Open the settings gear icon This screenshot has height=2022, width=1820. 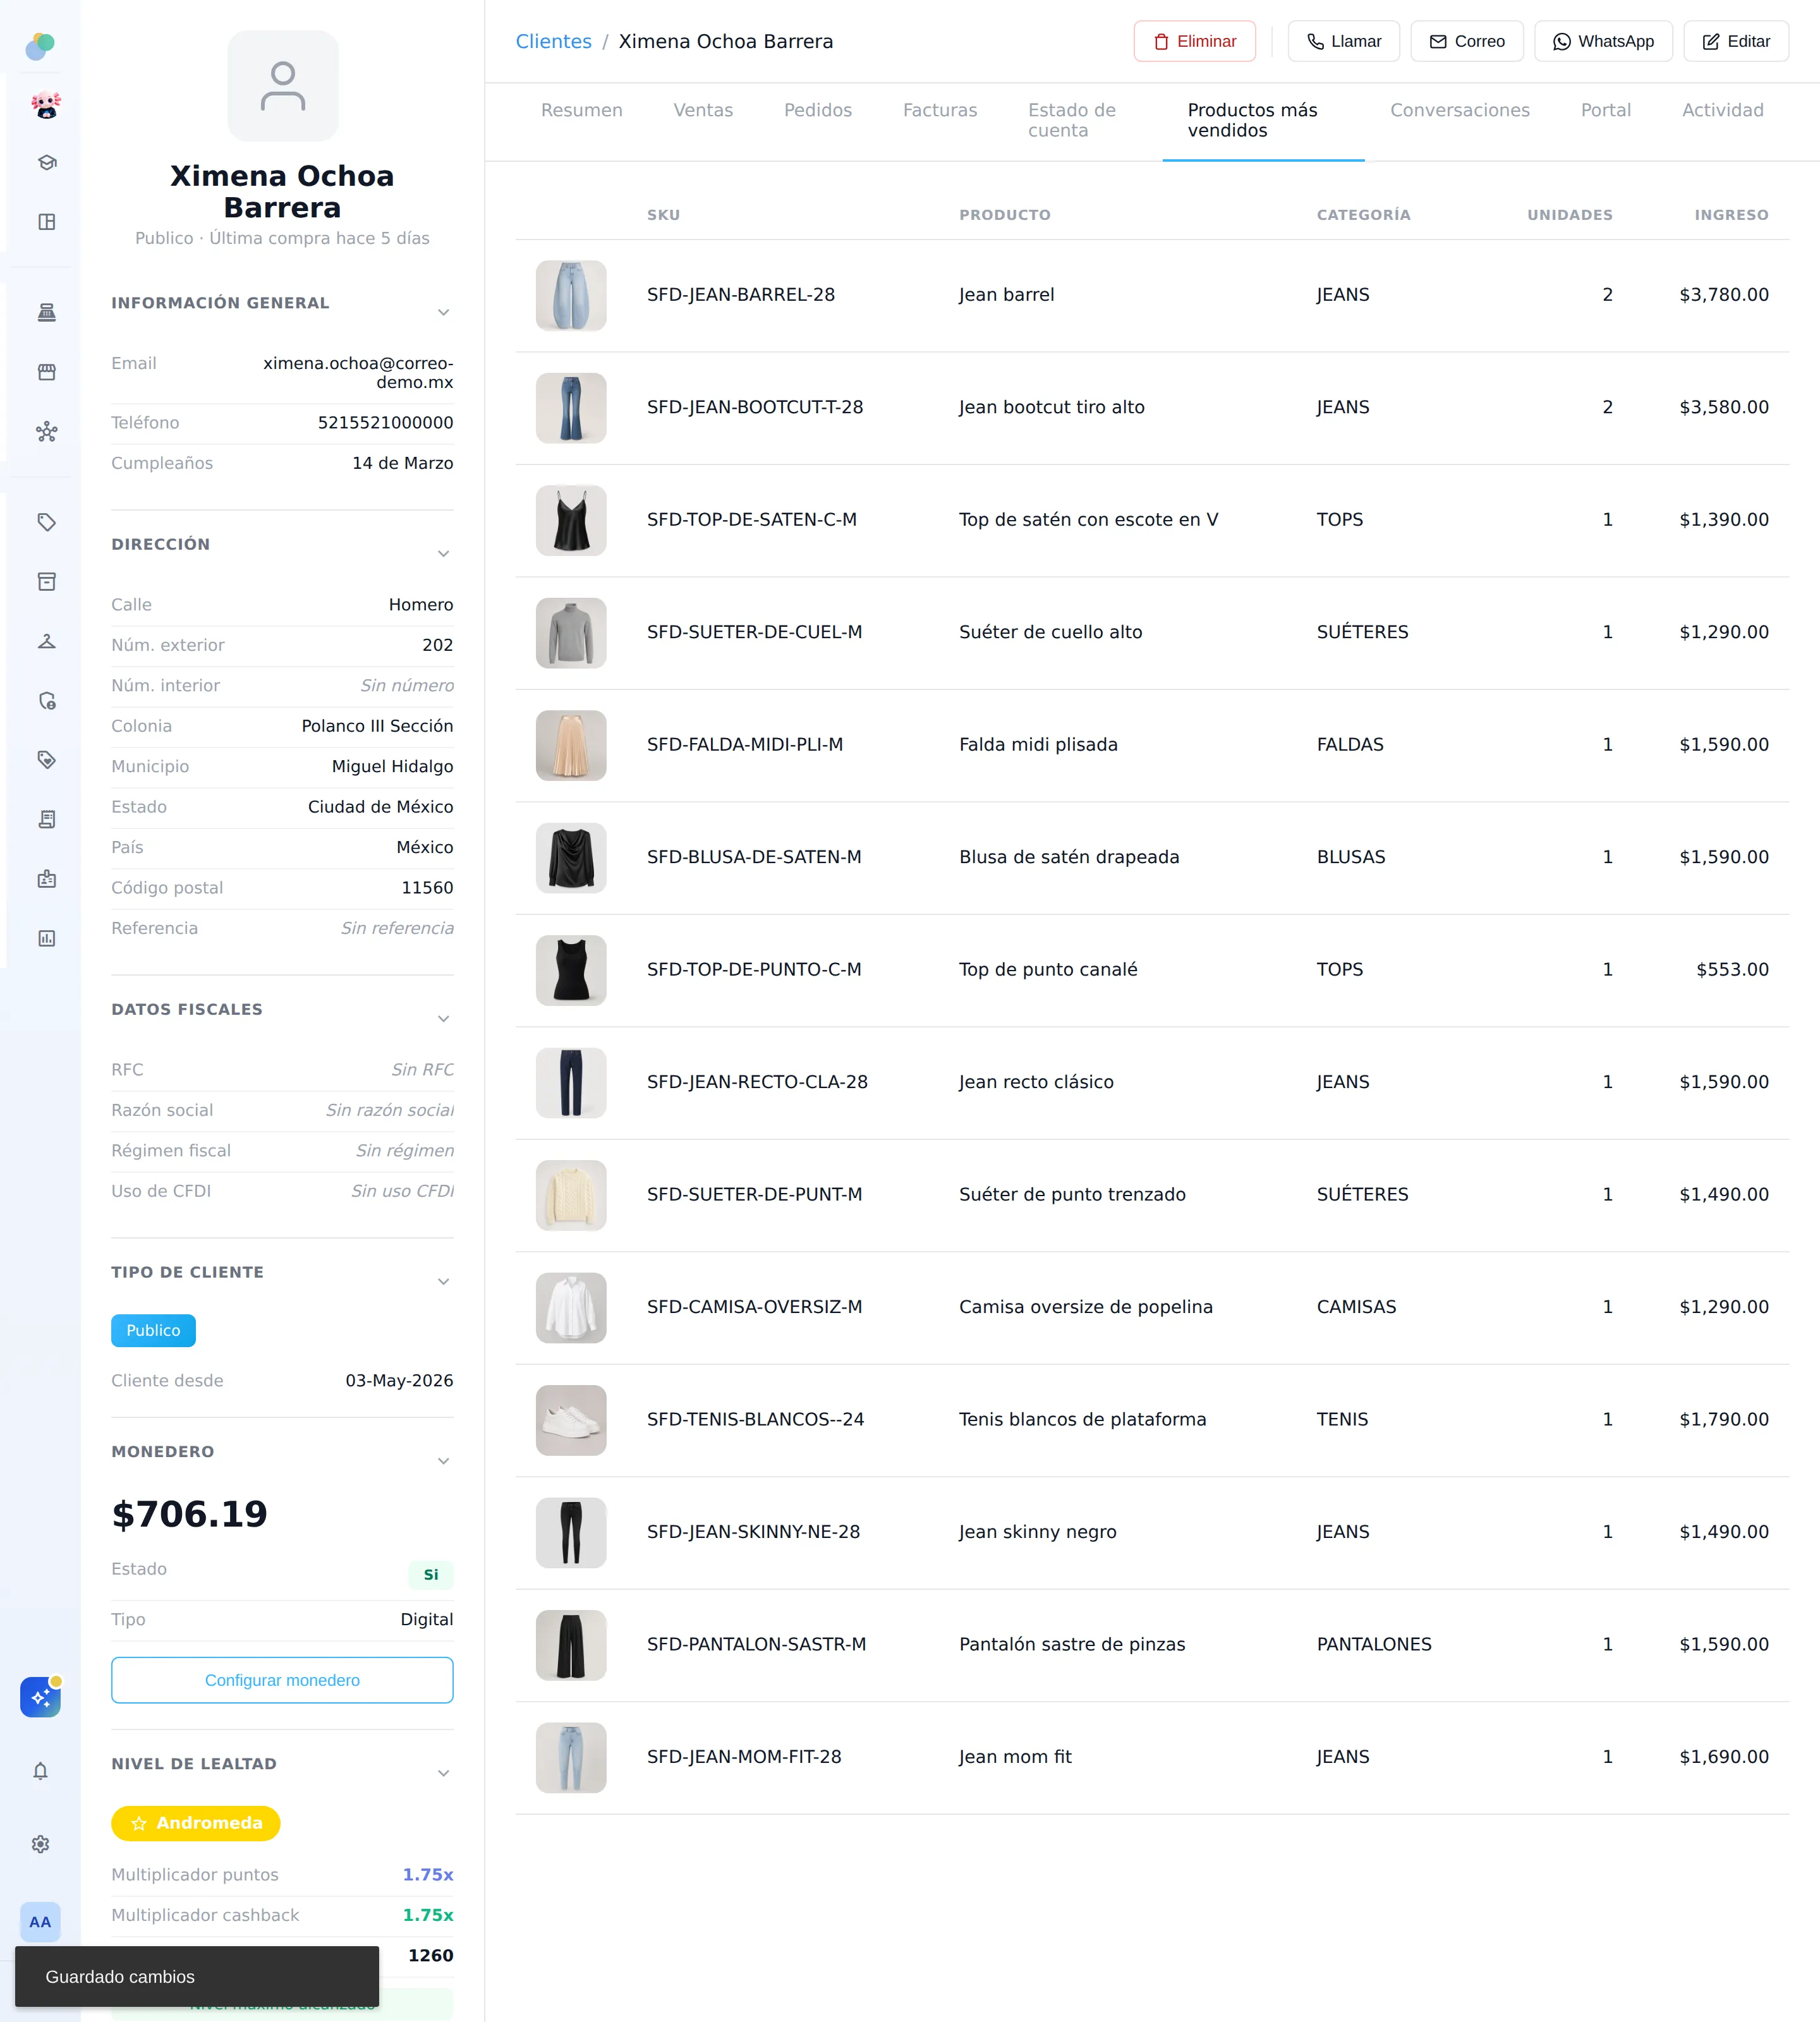[40, 1844]
